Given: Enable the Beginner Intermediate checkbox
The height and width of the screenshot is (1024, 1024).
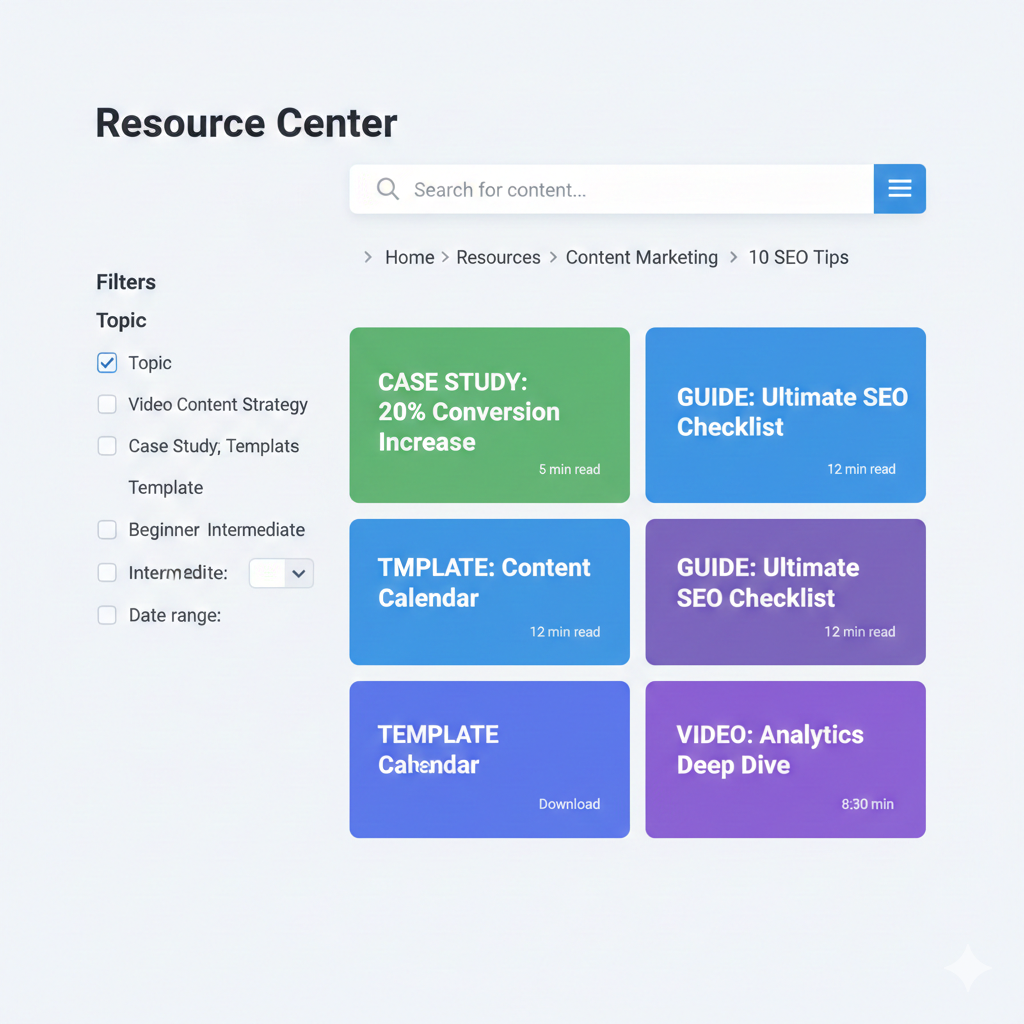Looking at the screenshot, I should [107, 530].
